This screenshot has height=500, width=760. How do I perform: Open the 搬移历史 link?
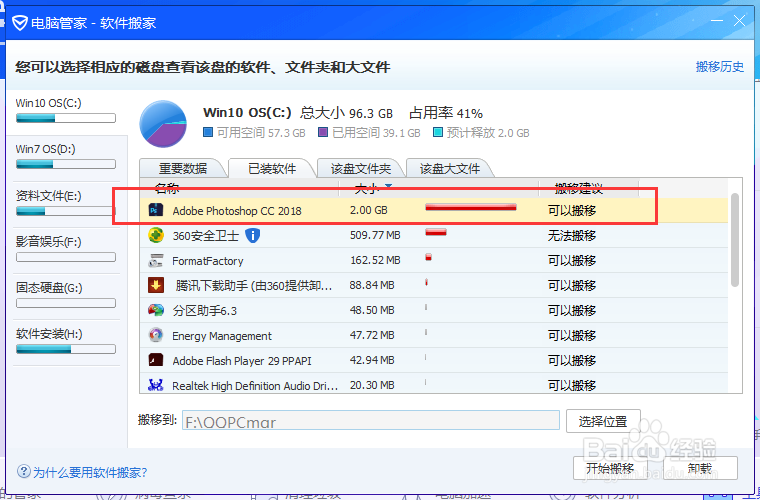click(x=720, y=67)
